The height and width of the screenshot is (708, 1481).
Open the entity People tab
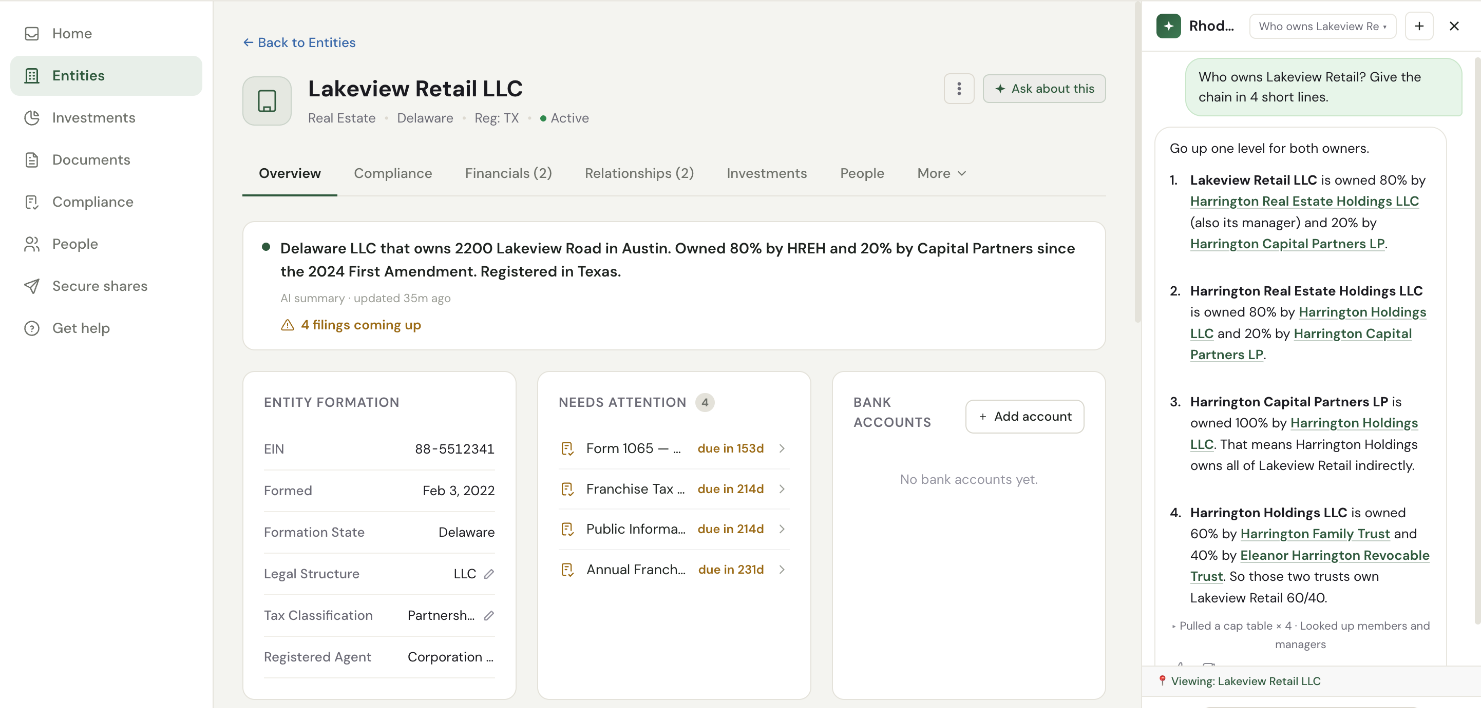tap(862, 173)
